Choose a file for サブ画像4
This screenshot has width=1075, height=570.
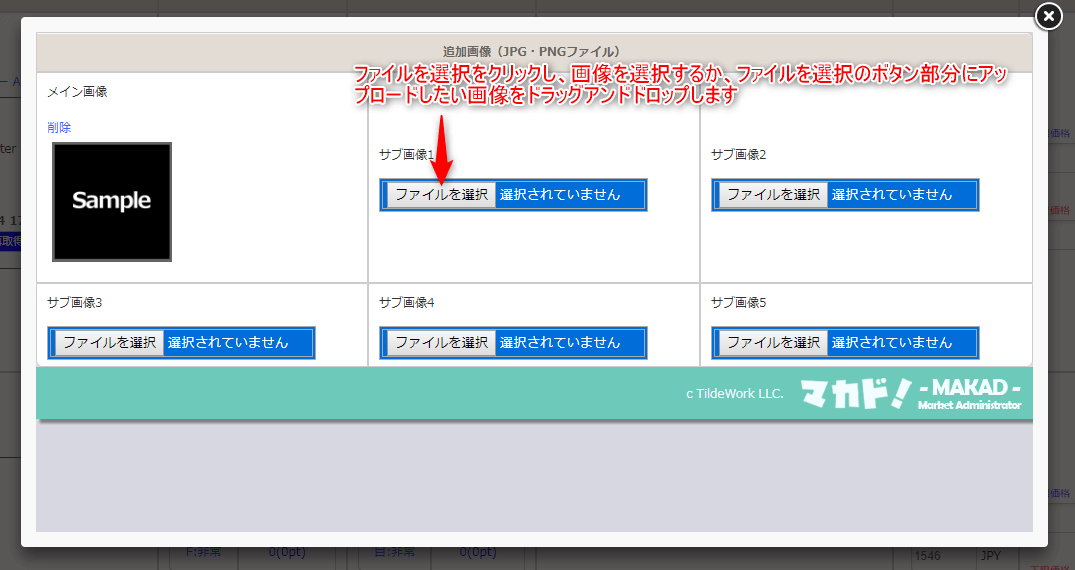441,342
